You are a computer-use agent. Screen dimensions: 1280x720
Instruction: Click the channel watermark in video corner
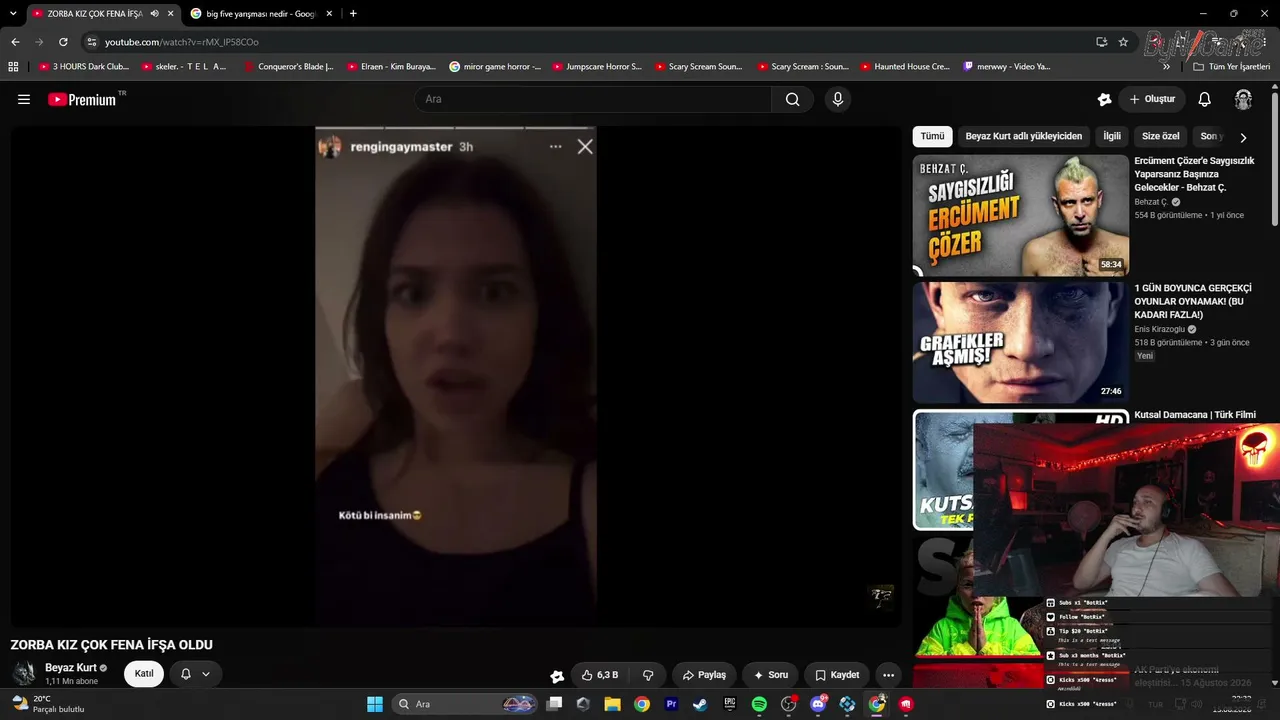(x=881, y=597)
